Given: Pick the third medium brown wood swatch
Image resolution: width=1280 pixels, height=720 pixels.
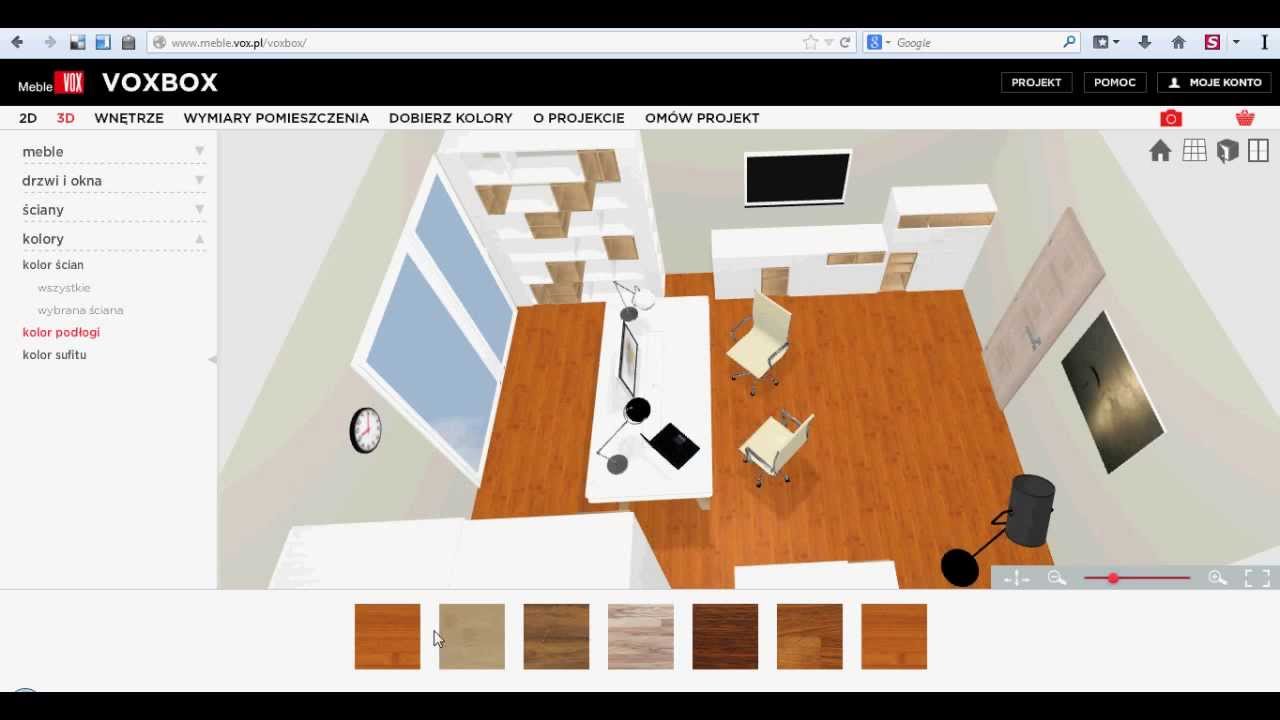Looking at the screenshot, I should click(x=556, y=636).
